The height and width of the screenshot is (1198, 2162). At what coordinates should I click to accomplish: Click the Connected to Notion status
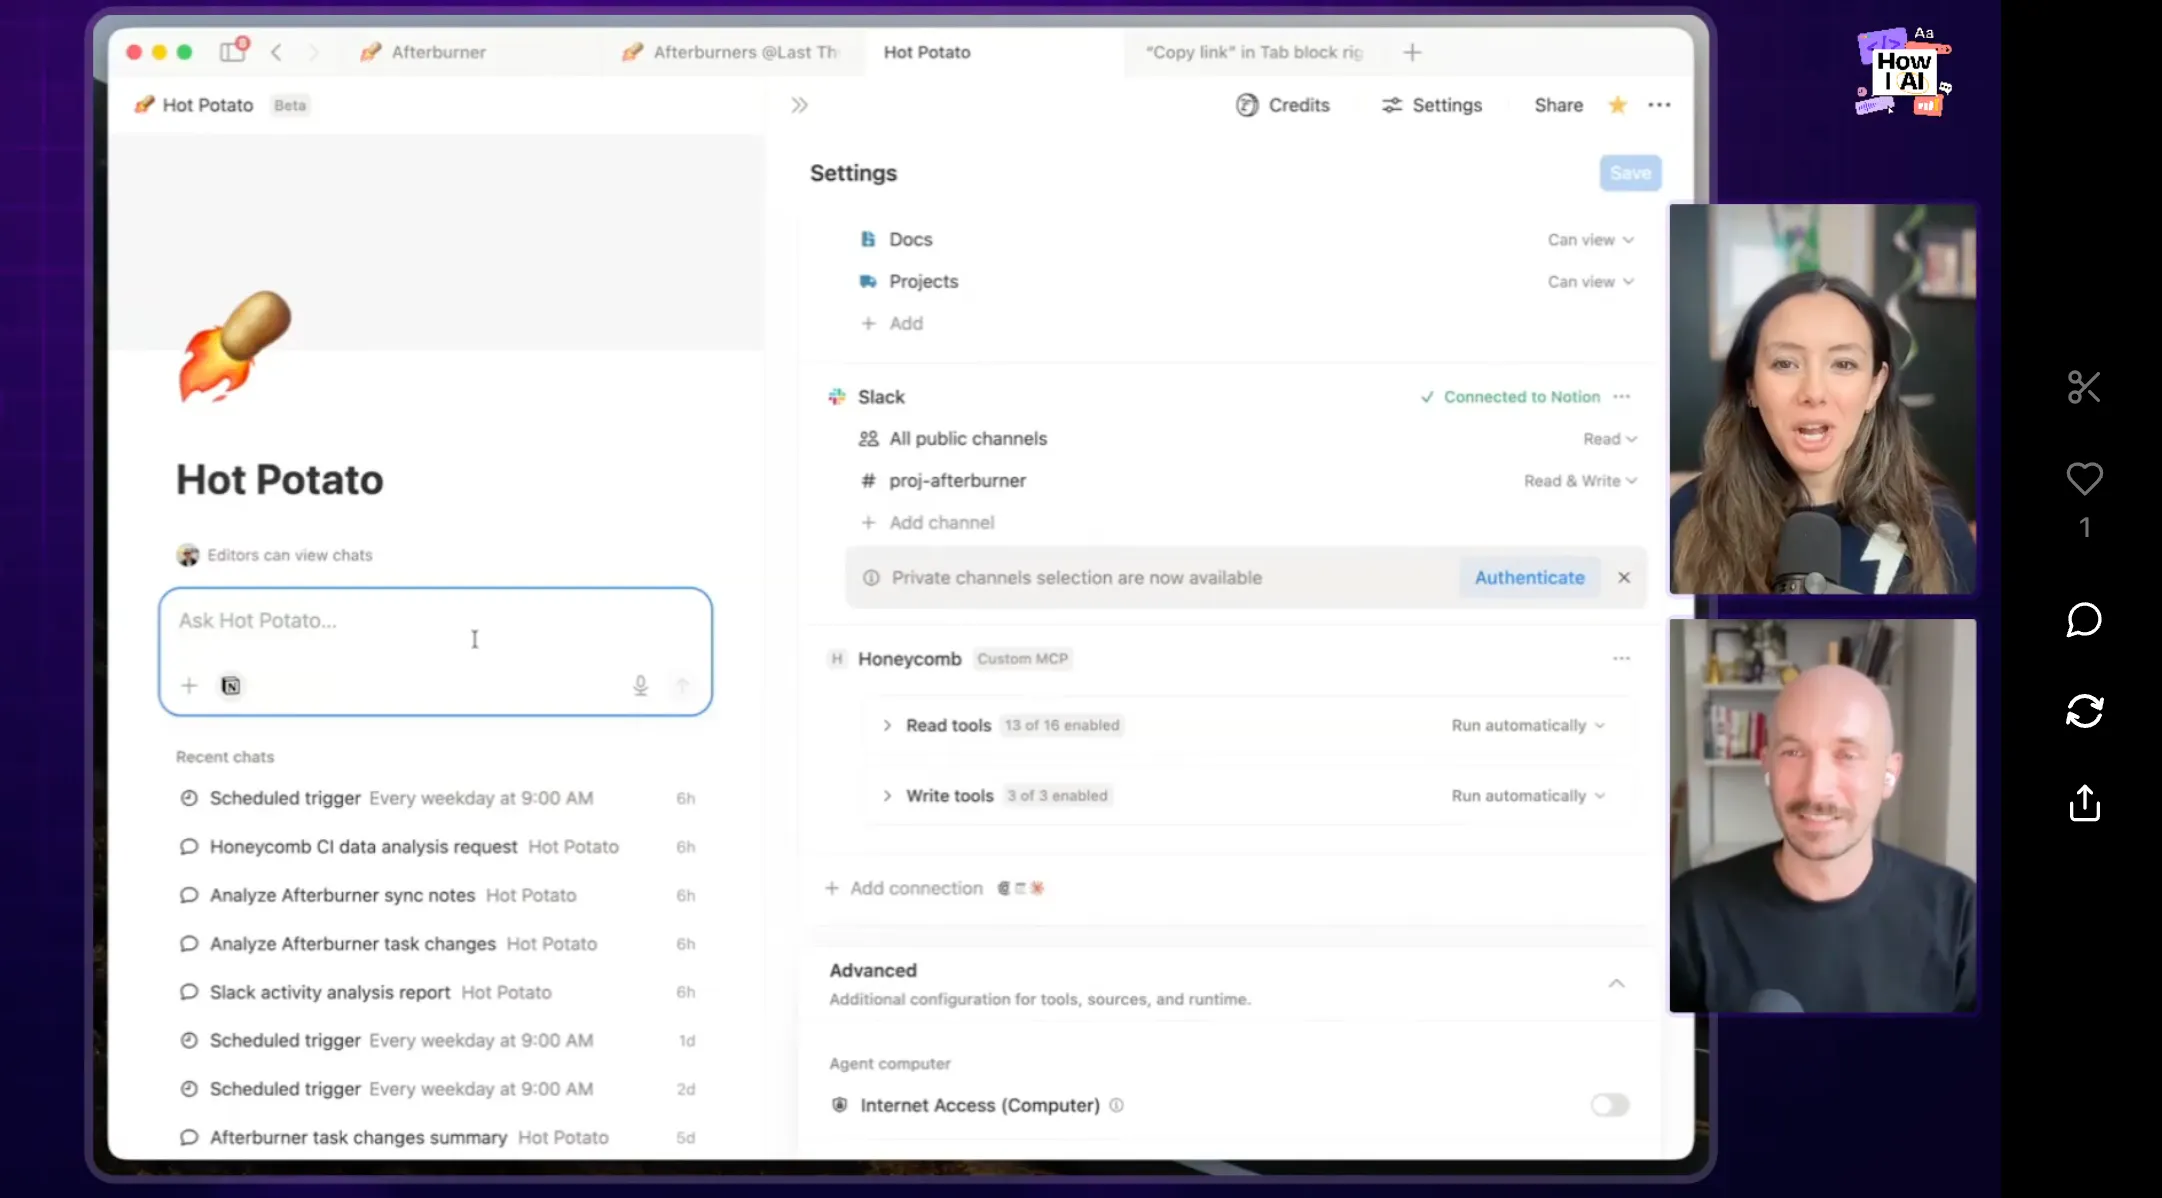point(1510,397)
